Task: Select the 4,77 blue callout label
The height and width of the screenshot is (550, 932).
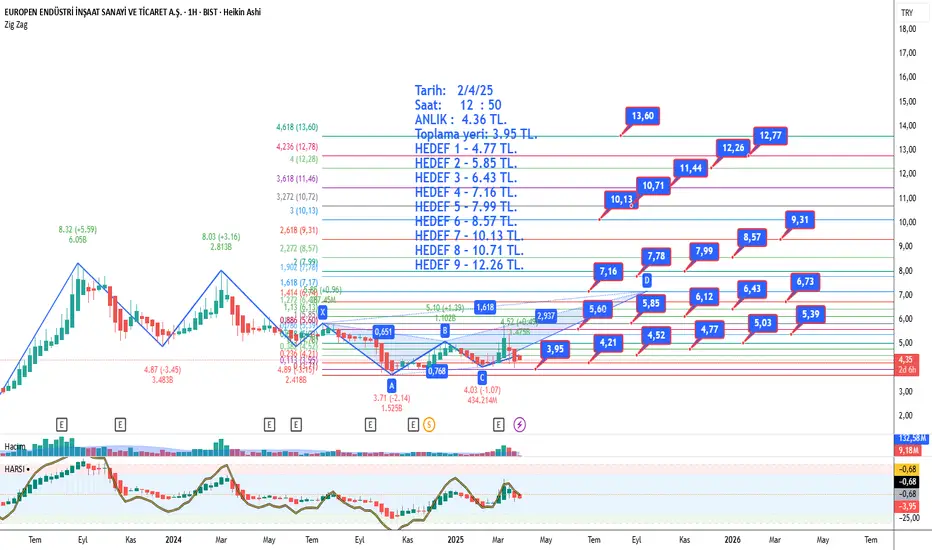Action: [x=709, y=329]
